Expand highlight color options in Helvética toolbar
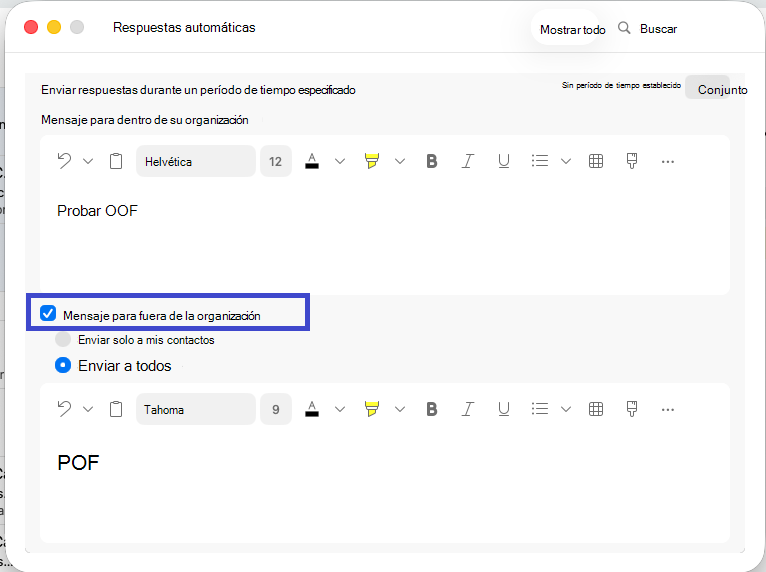The image size is (766, 572). (400, 161)
